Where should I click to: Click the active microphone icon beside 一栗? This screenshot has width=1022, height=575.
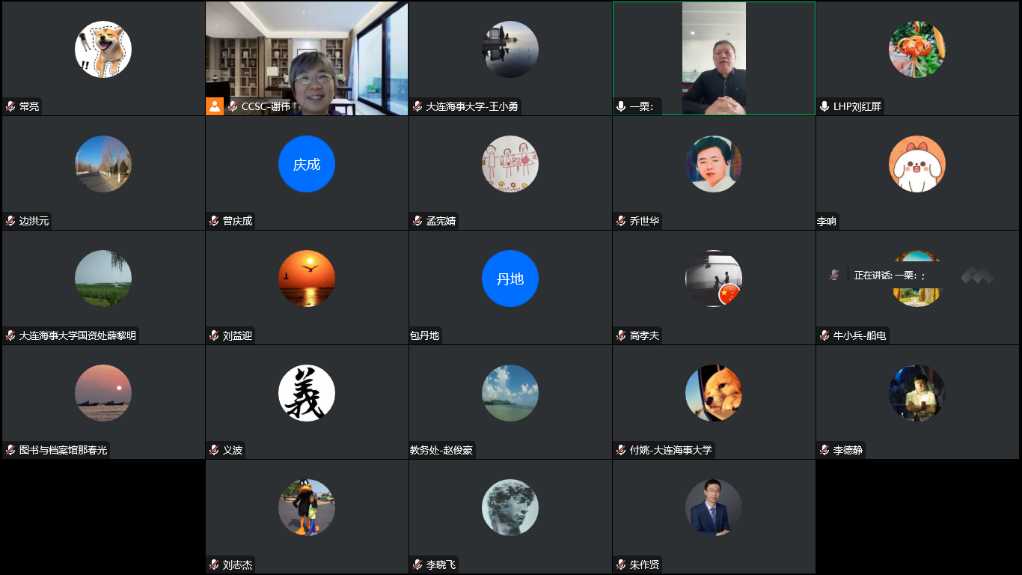(x=621, y=106)
